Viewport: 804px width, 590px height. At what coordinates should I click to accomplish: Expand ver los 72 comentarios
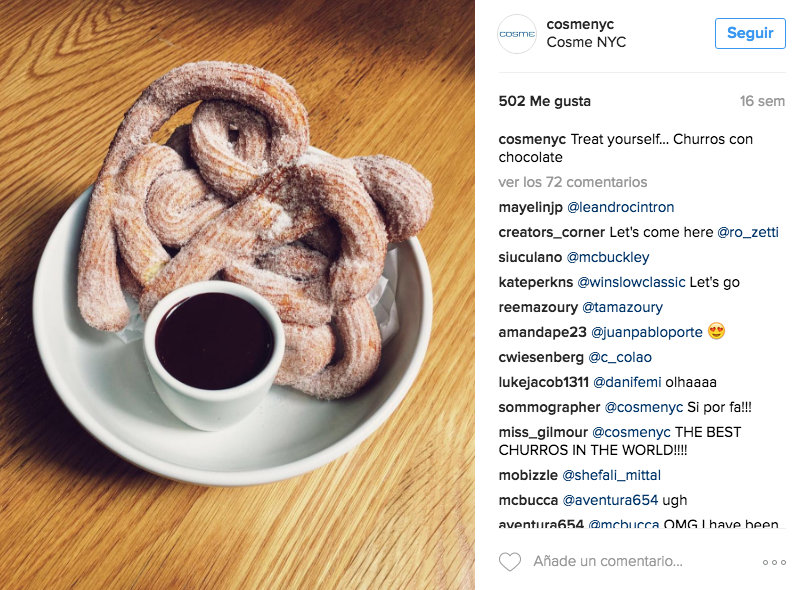[x=572, y=182]
